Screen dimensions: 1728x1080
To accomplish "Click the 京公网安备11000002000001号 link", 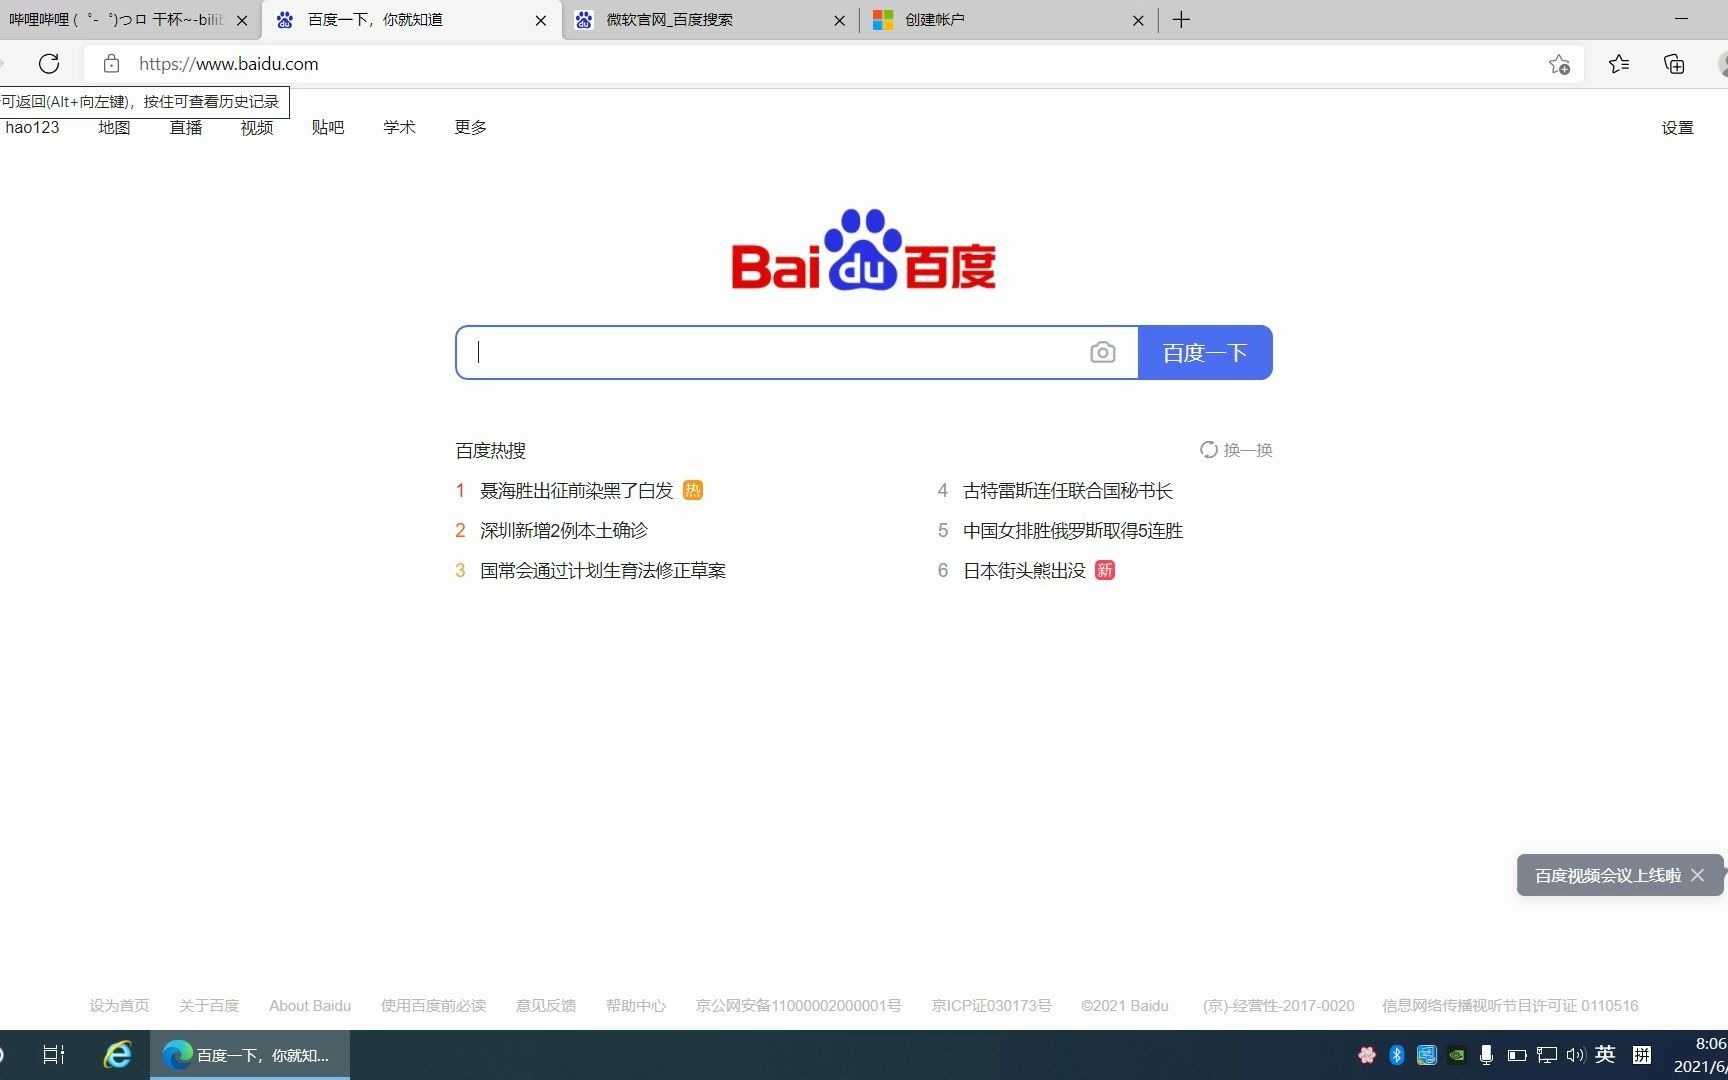I will (x=798, y=1005).
